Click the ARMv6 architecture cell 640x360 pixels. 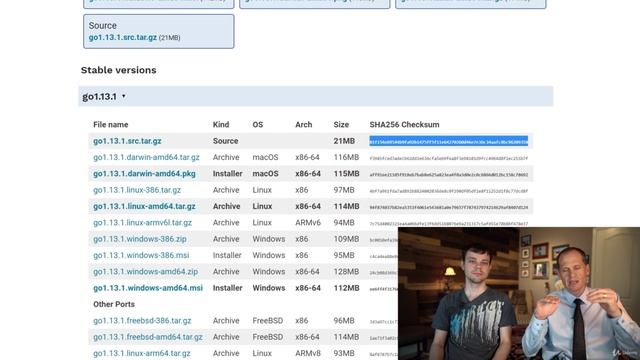[x=308, y=222]
